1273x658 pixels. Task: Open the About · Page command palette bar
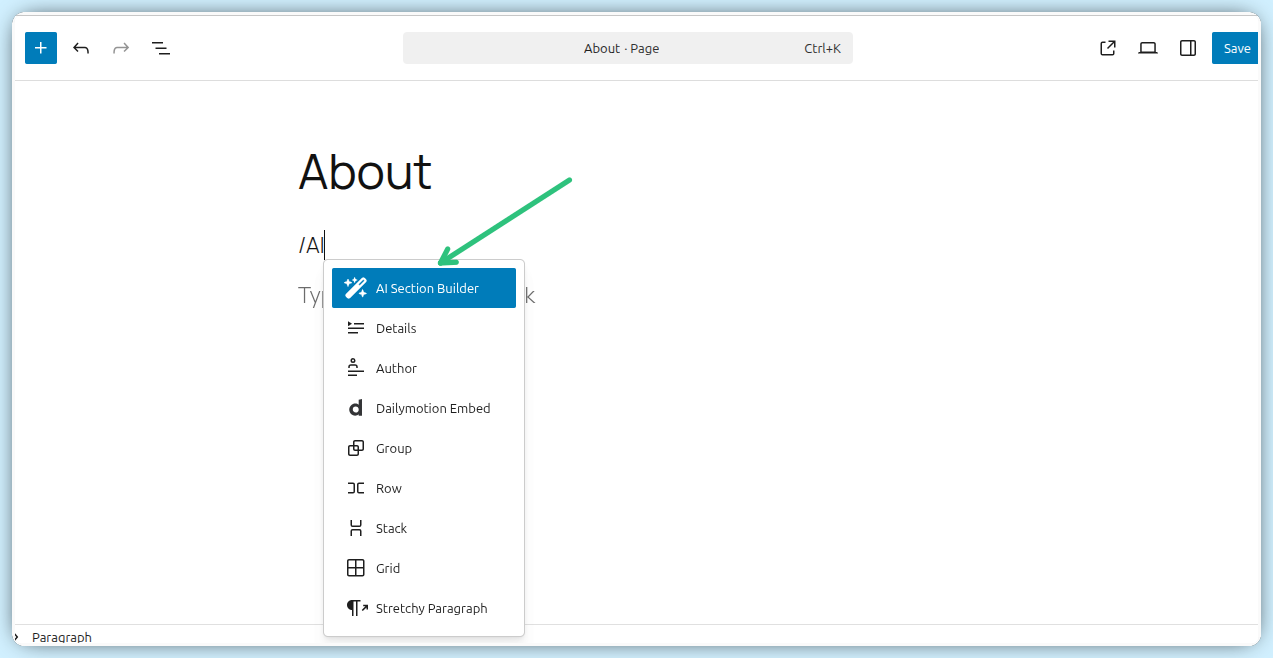(x=627, y=48)
